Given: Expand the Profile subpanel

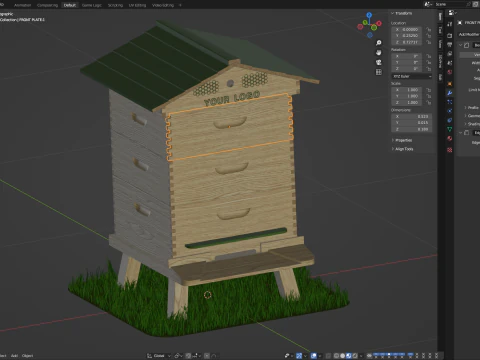Looking at the screenshot, I should click(471, 107).
